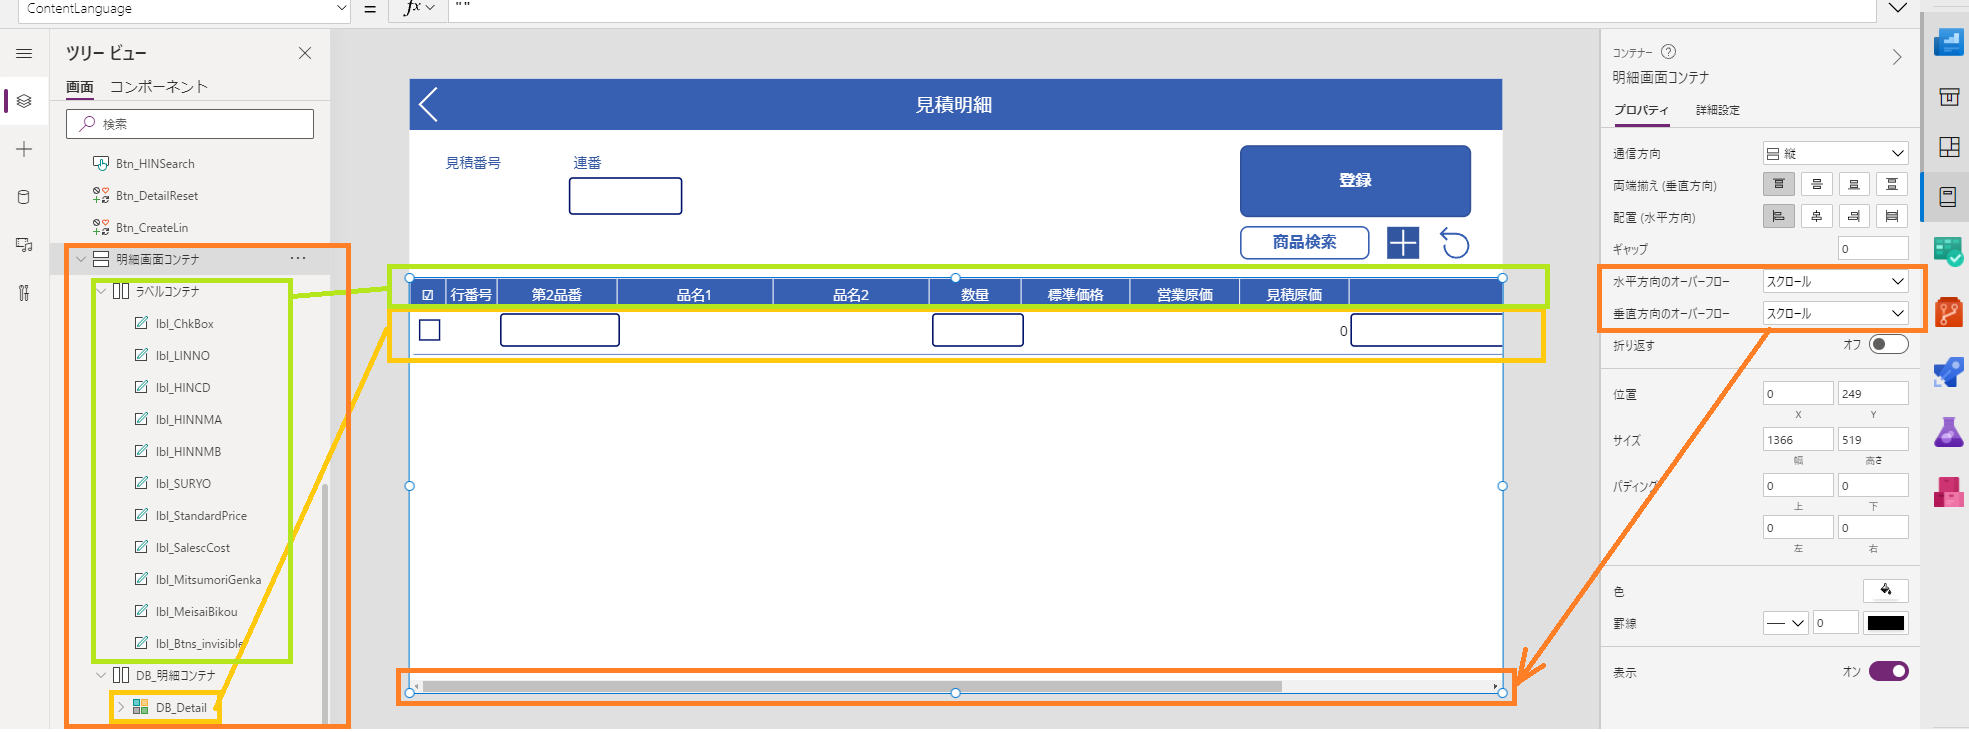The width and height of the screenshot is (1969, 732).
Task: Select Btn_CreateLin in the tree
Action: [152, 227]
